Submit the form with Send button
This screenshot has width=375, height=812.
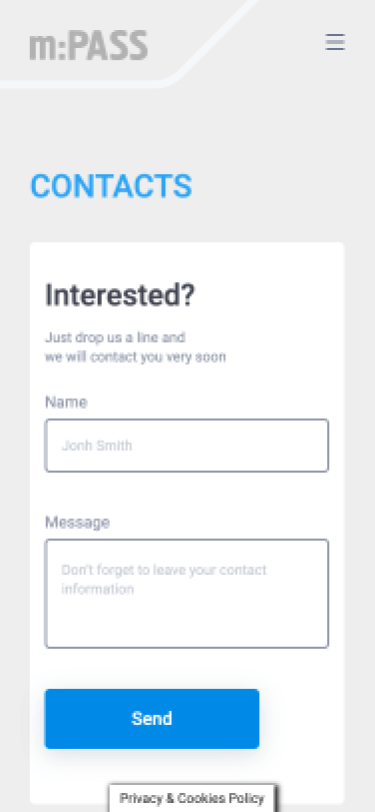click(x=152, y=719)
